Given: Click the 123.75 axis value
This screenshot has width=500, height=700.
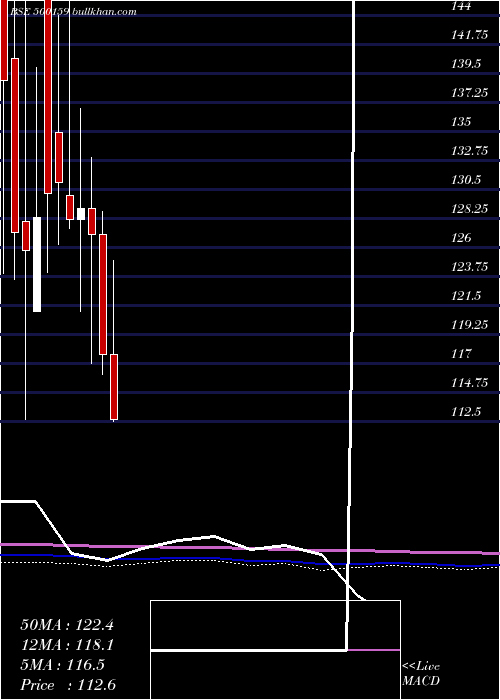Looking at the screenshot, I should pos(470,267).
